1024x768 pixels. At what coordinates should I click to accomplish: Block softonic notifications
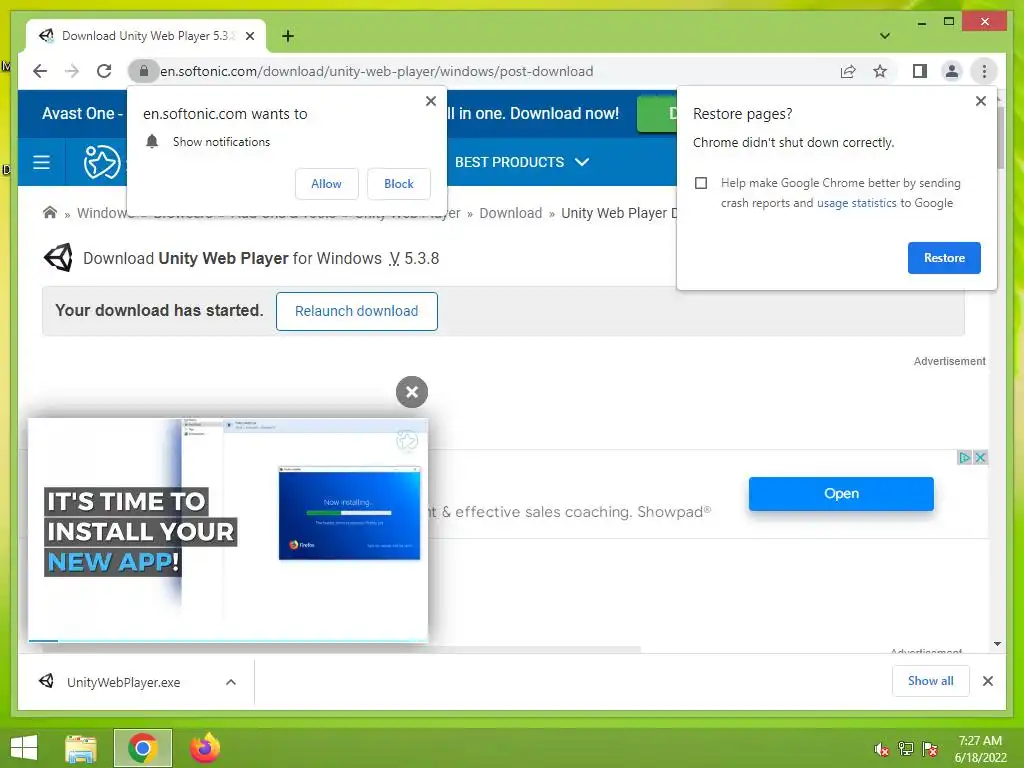[398, 184]
